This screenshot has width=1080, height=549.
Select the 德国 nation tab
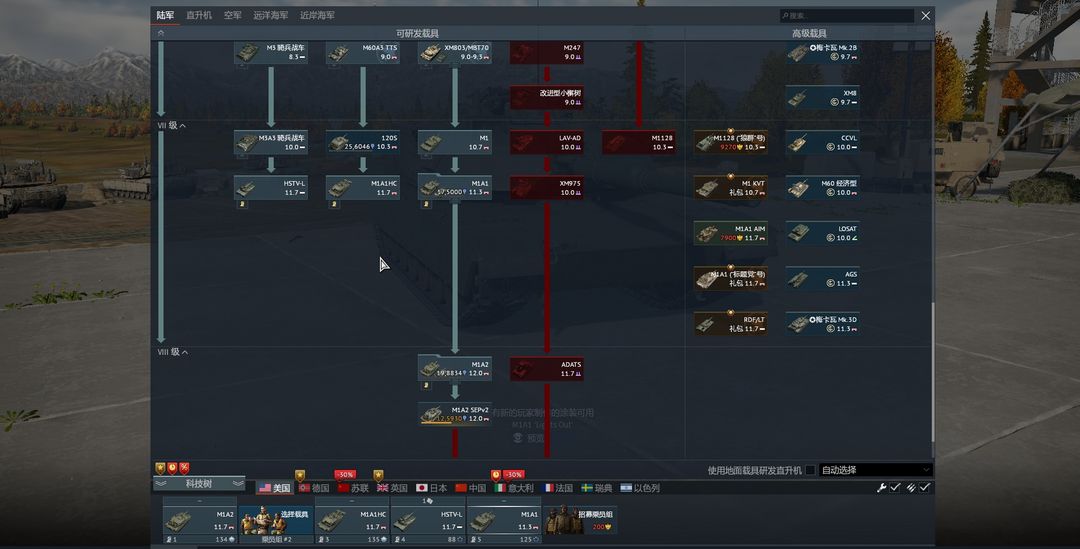click(x=313, y=488)
